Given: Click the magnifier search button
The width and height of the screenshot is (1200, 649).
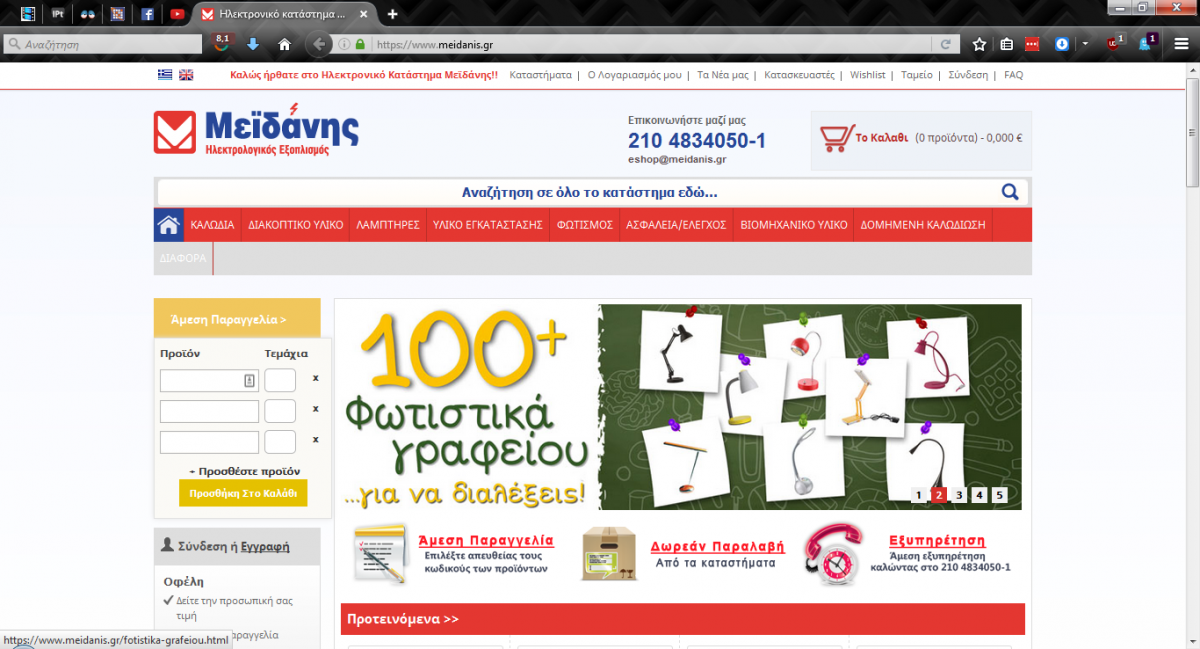Looking at the screenshot, I should click(1010, 192).
